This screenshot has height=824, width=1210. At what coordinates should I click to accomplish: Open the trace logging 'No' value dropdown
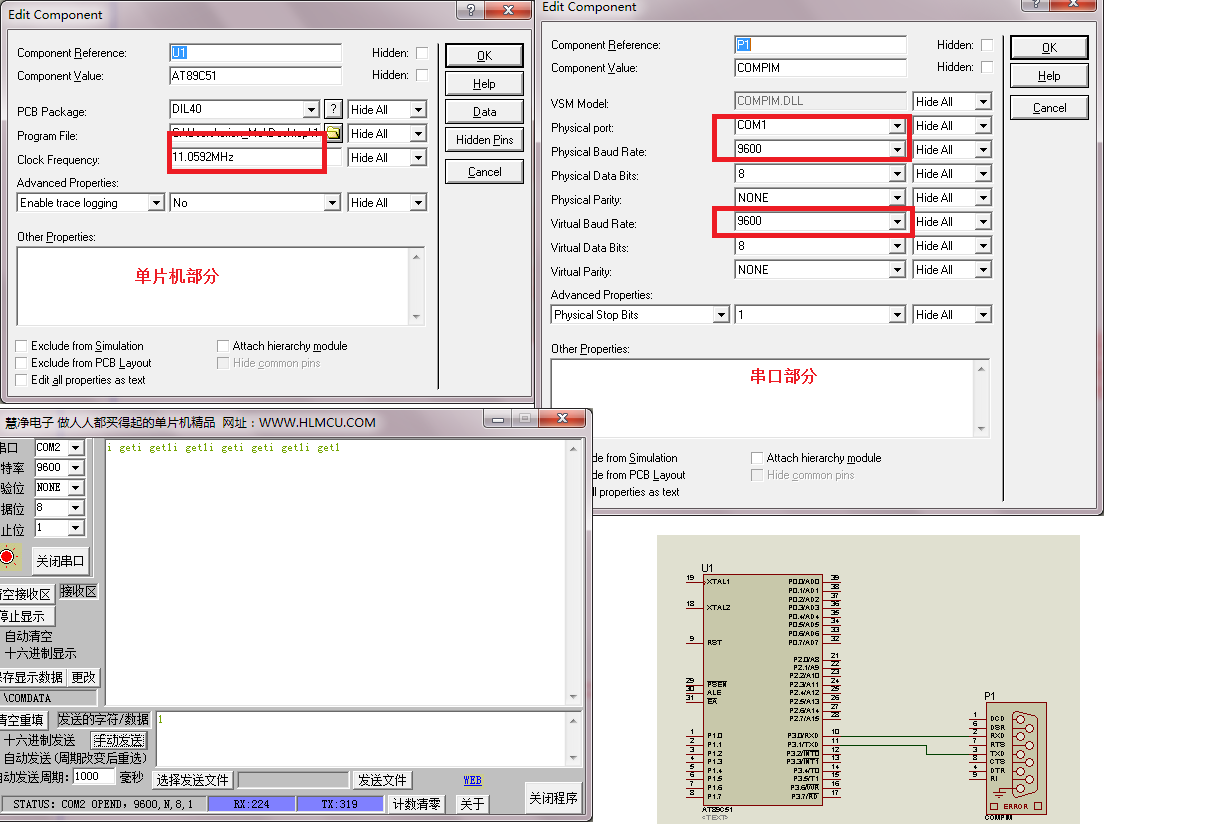(x=332, y=203)
